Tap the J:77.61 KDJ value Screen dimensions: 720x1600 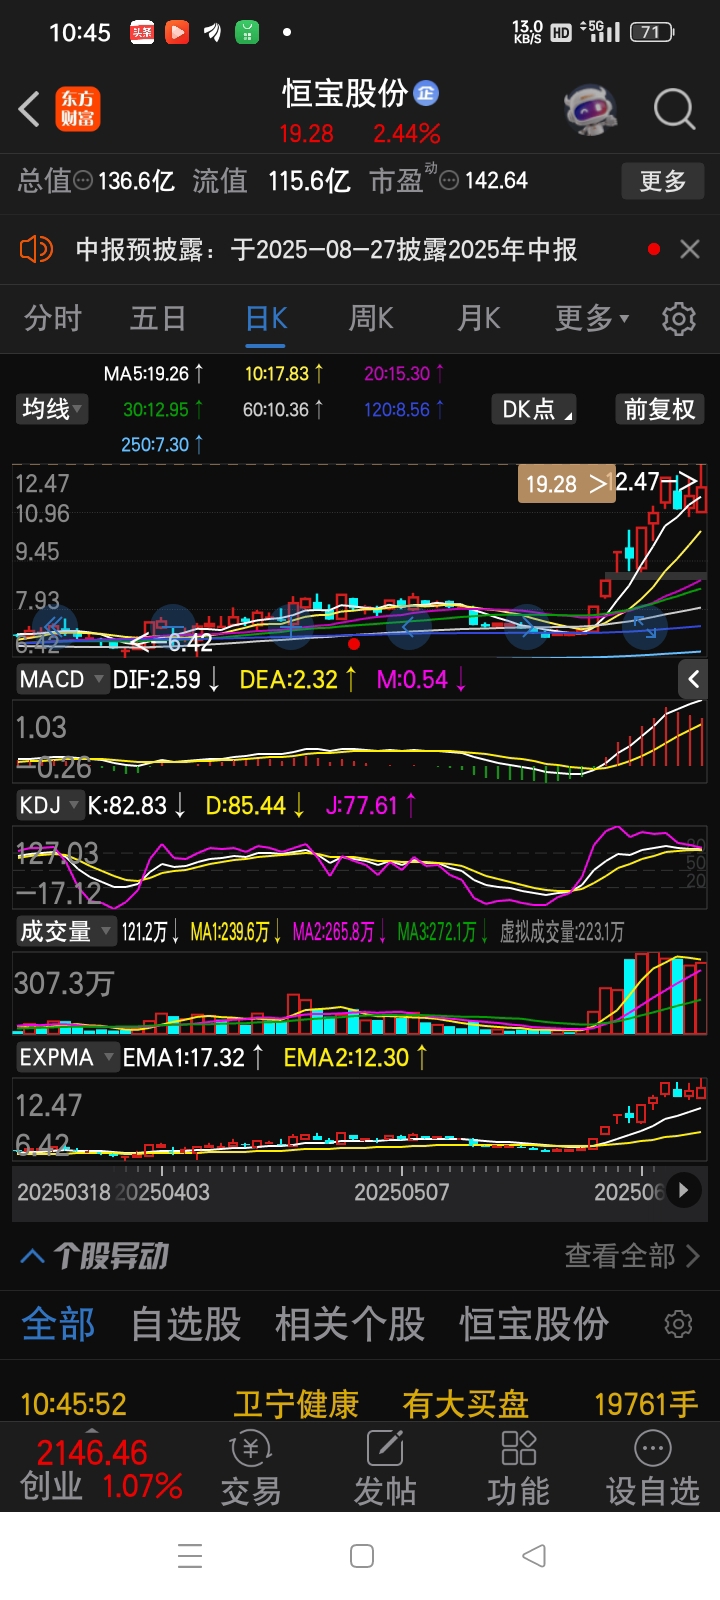371,806
